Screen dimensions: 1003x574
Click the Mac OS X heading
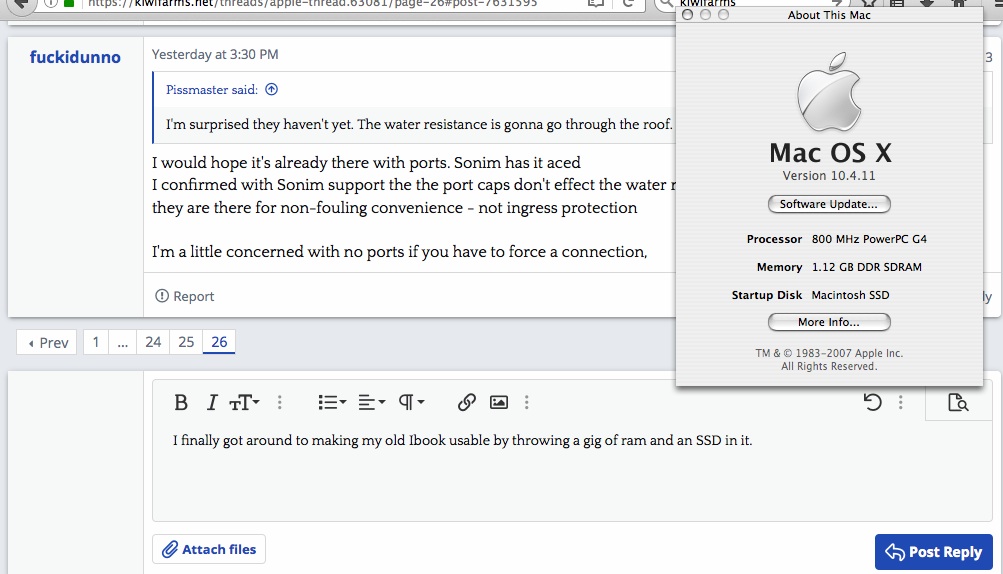830,153
